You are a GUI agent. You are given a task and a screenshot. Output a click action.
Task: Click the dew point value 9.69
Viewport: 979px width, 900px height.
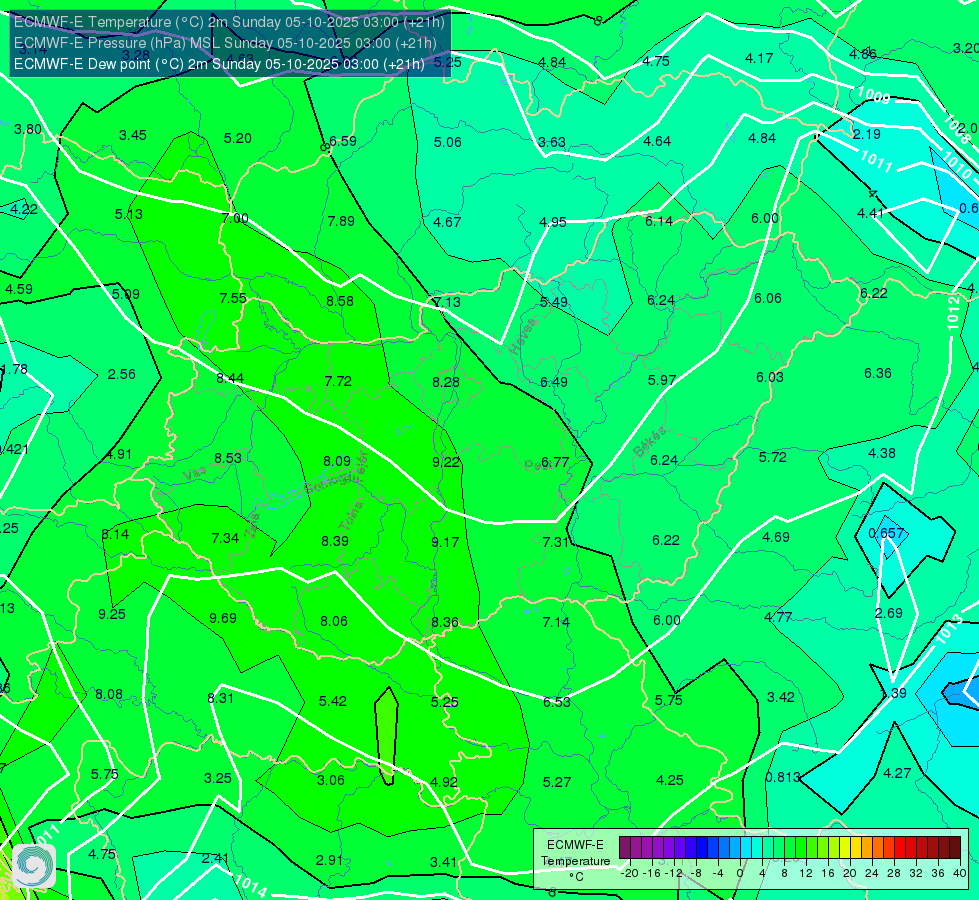pyautogui.click(x=223, y=618)
